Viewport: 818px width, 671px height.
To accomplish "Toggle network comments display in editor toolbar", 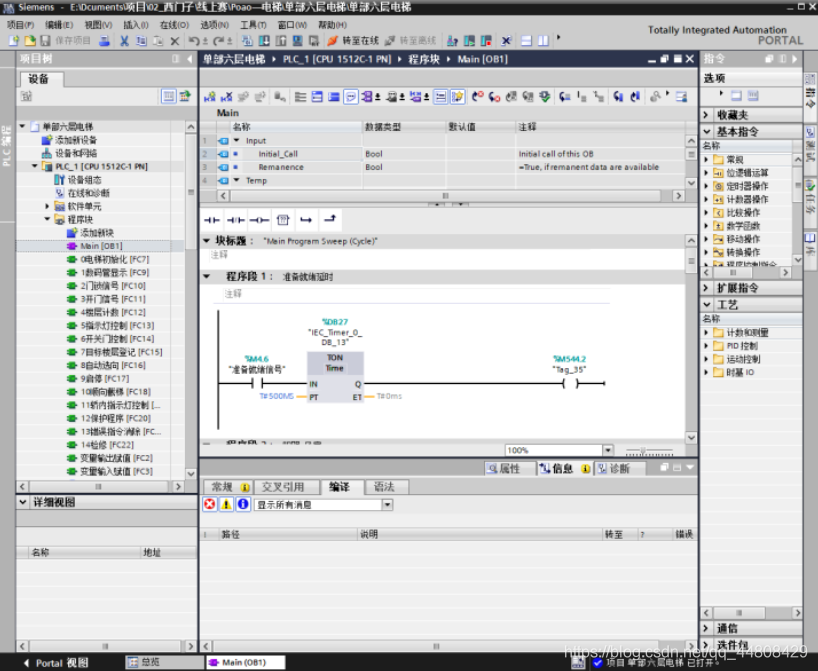I will [441, 97].
